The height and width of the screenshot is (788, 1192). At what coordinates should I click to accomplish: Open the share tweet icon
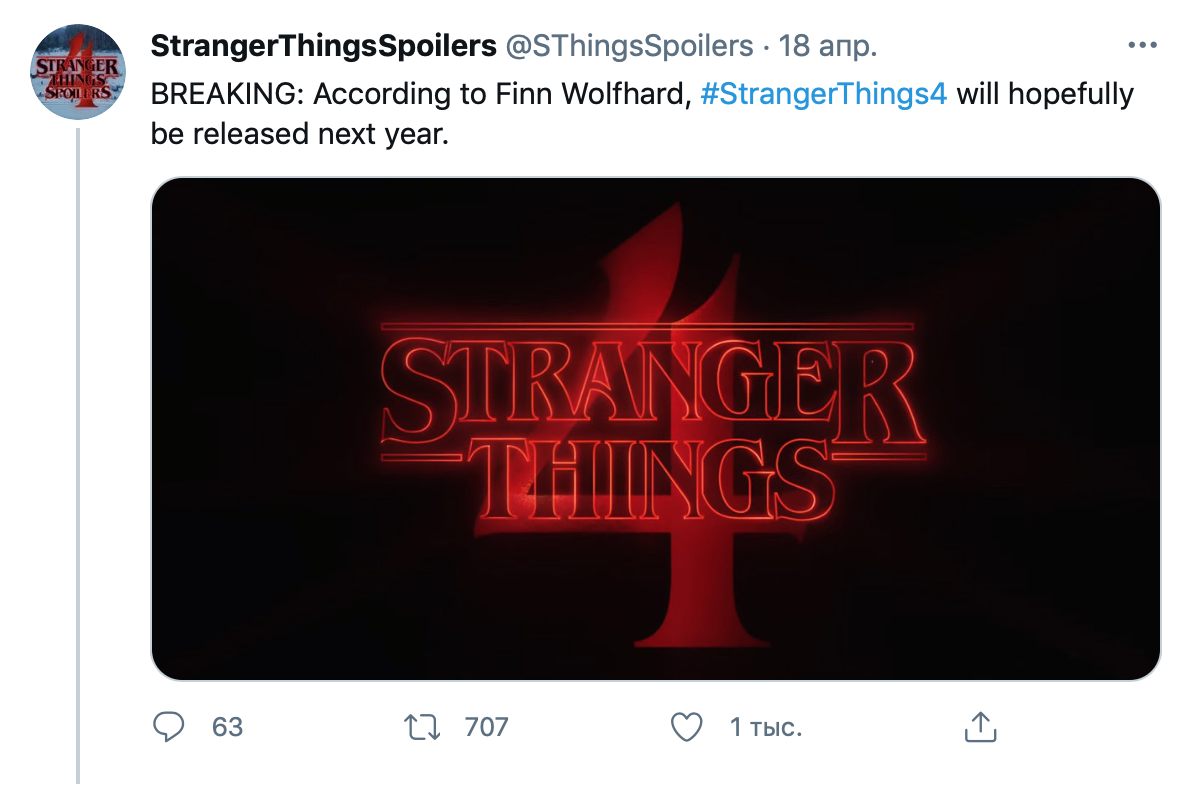pos(981,726)
